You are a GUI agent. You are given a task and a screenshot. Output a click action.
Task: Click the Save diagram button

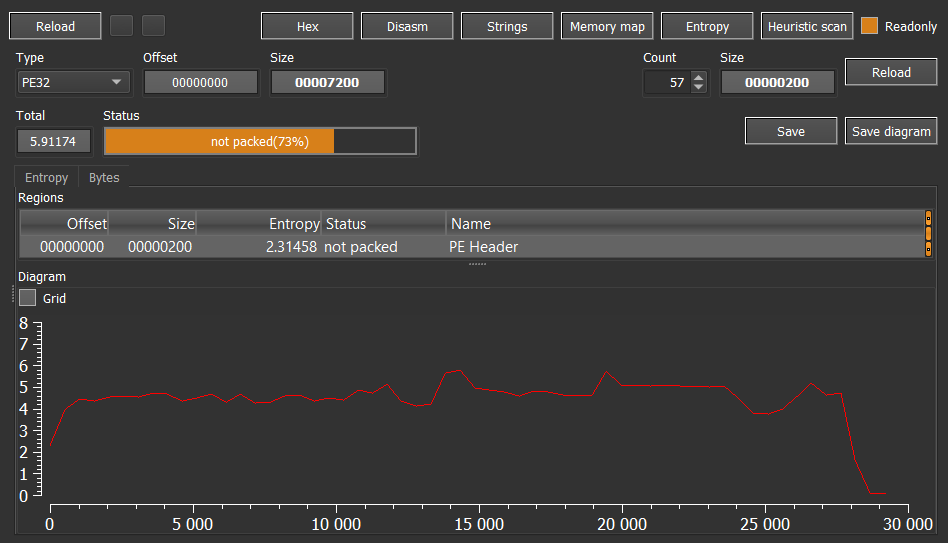point(892,131)
